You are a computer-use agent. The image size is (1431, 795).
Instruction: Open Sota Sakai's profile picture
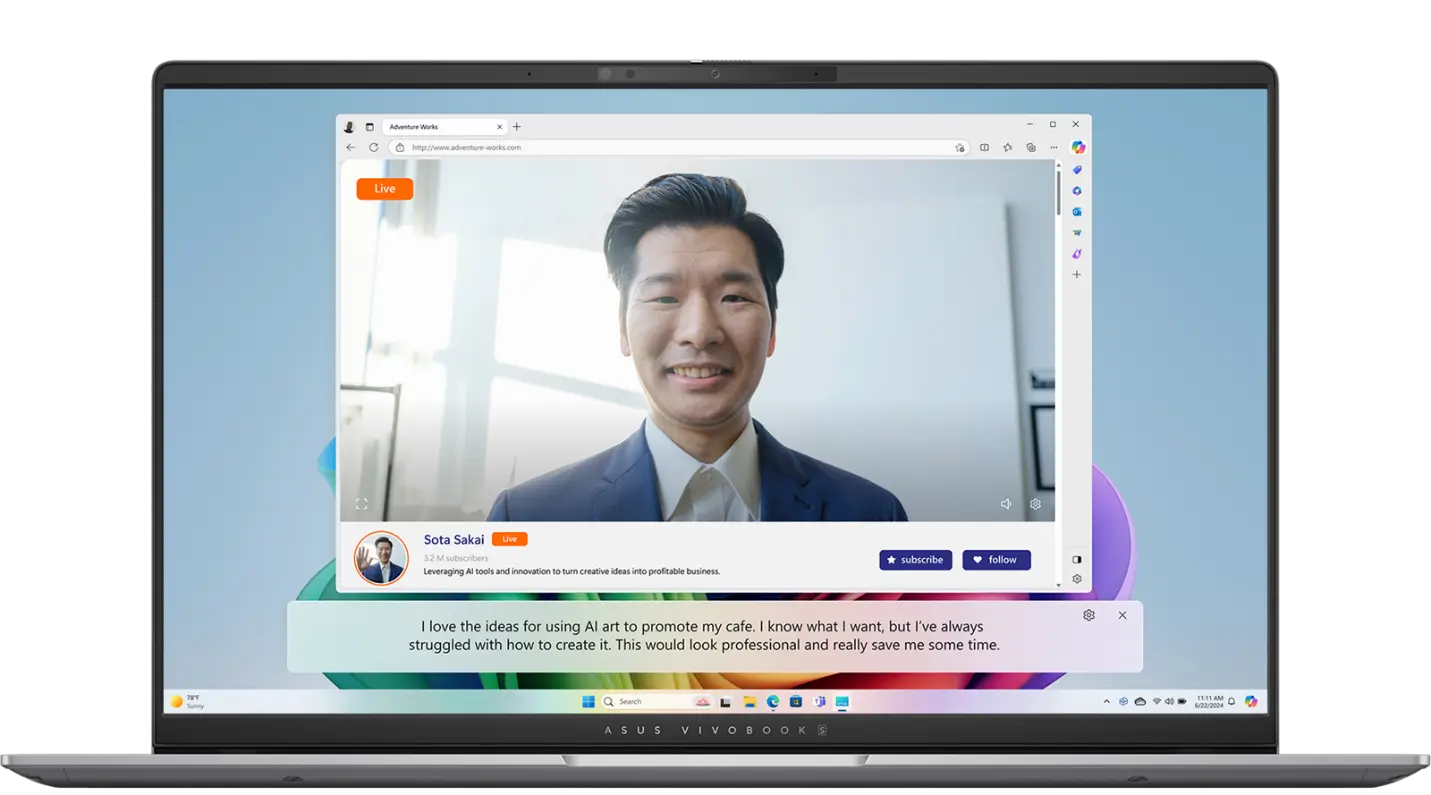(381, 558)
